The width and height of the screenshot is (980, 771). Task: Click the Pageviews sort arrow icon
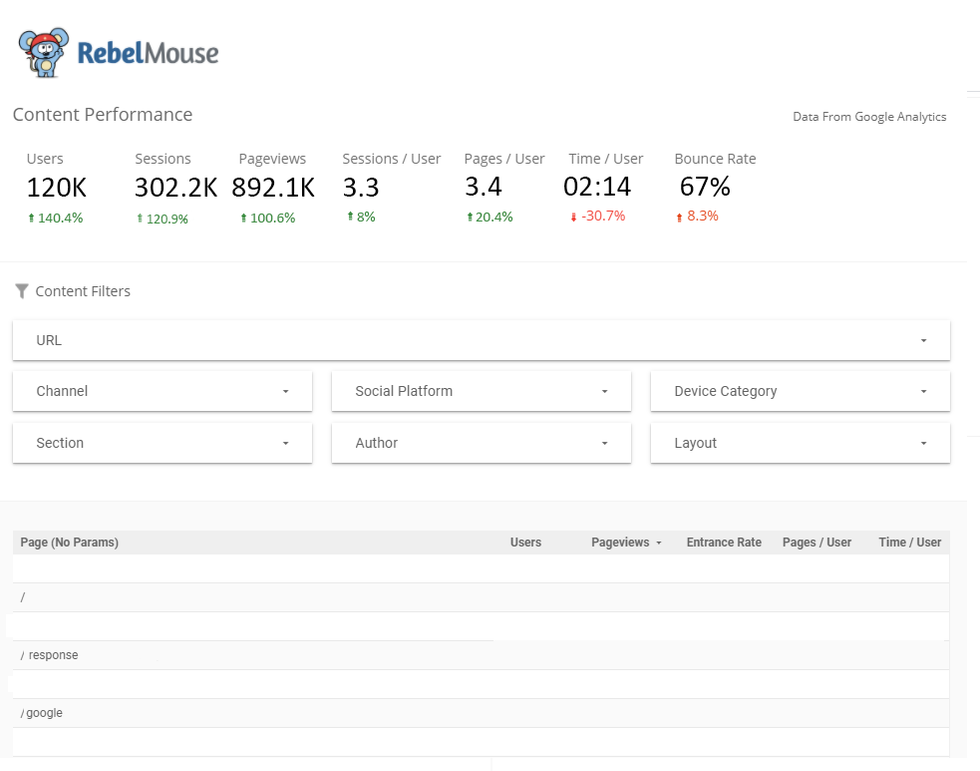tap(659, 543)
